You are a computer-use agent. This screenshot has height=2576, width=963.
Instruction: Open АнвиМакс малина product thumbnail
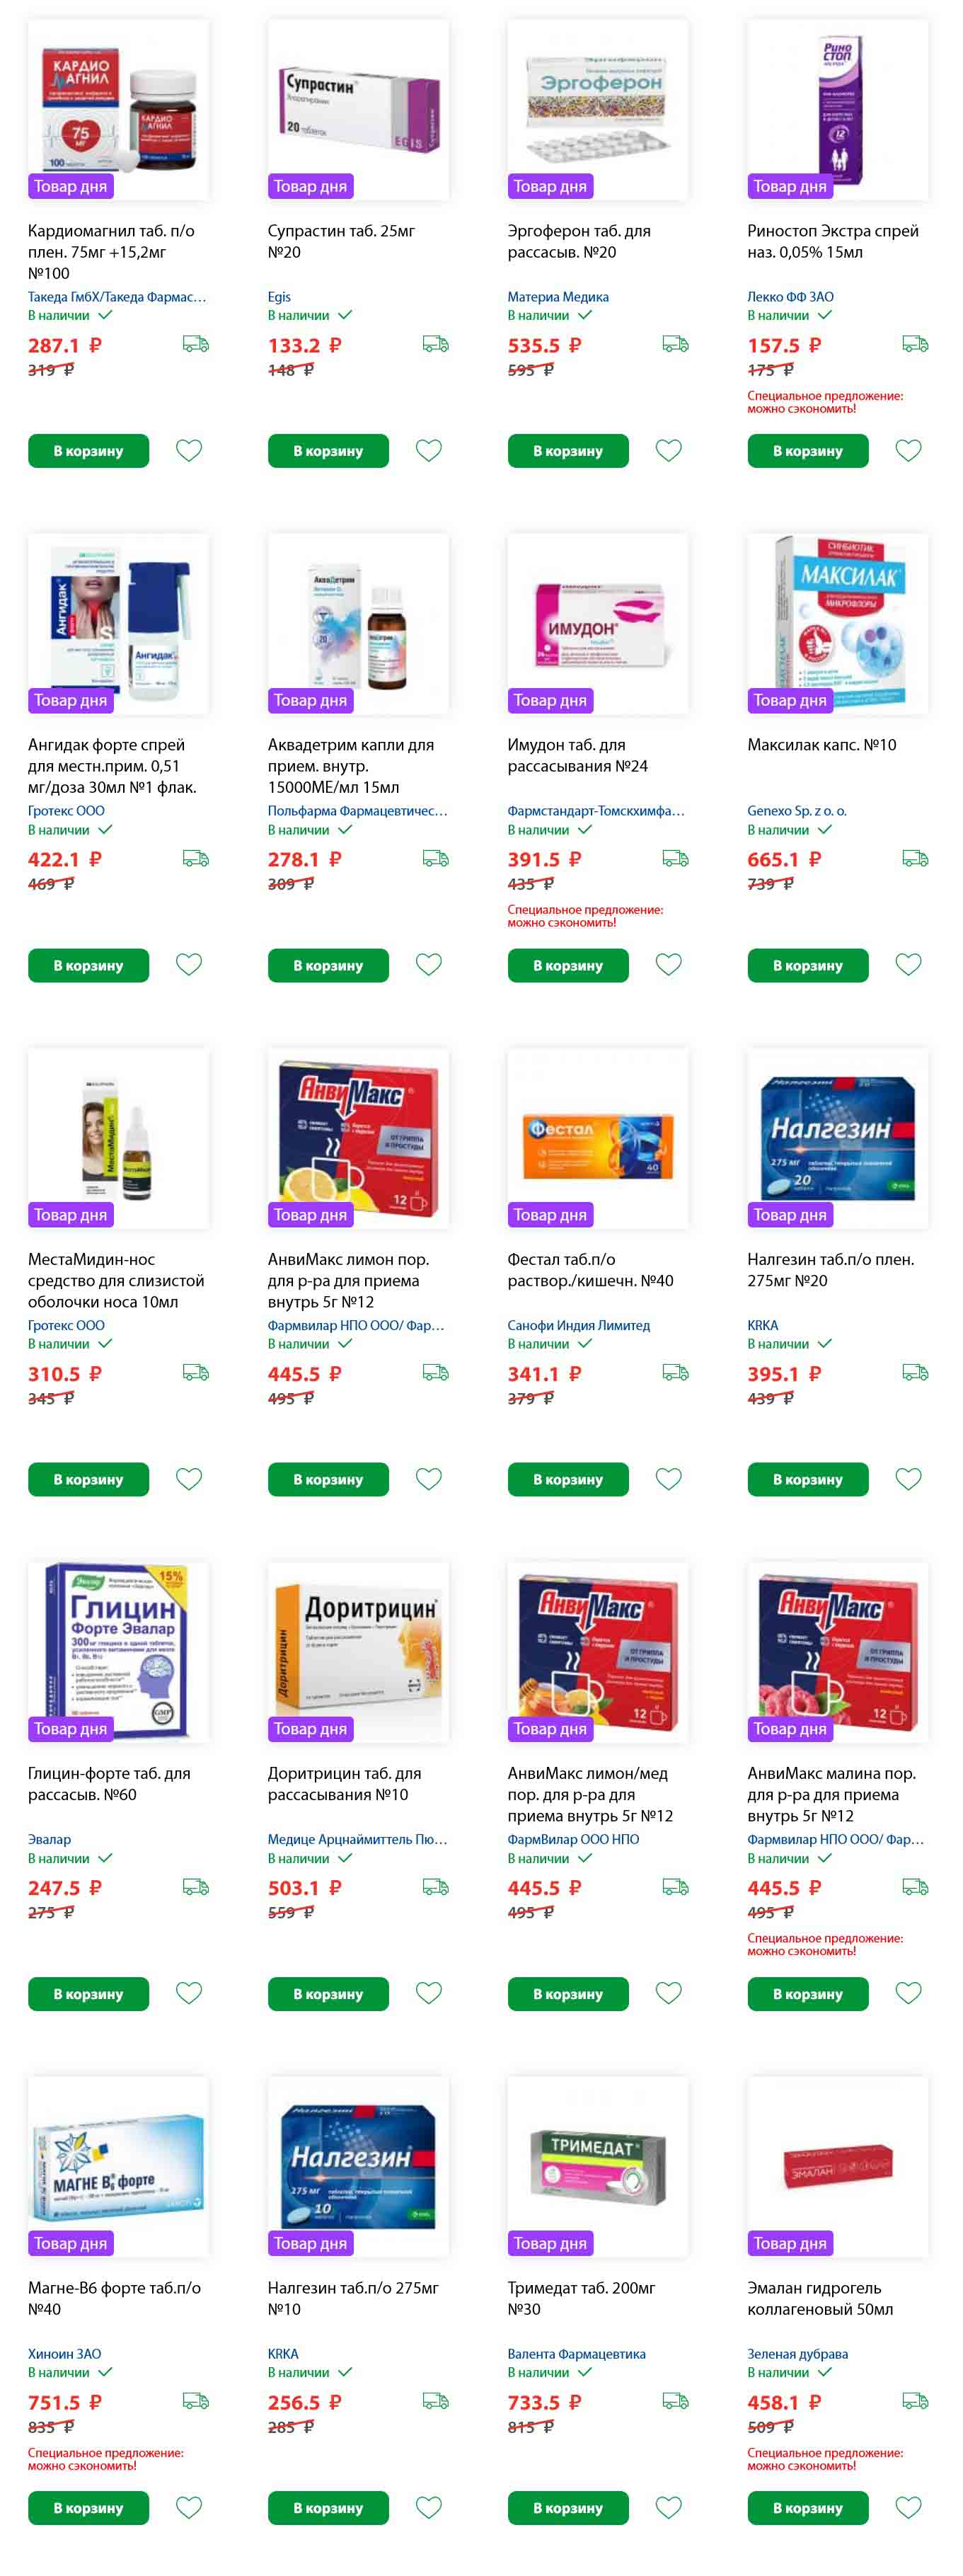pos(838,1652)
